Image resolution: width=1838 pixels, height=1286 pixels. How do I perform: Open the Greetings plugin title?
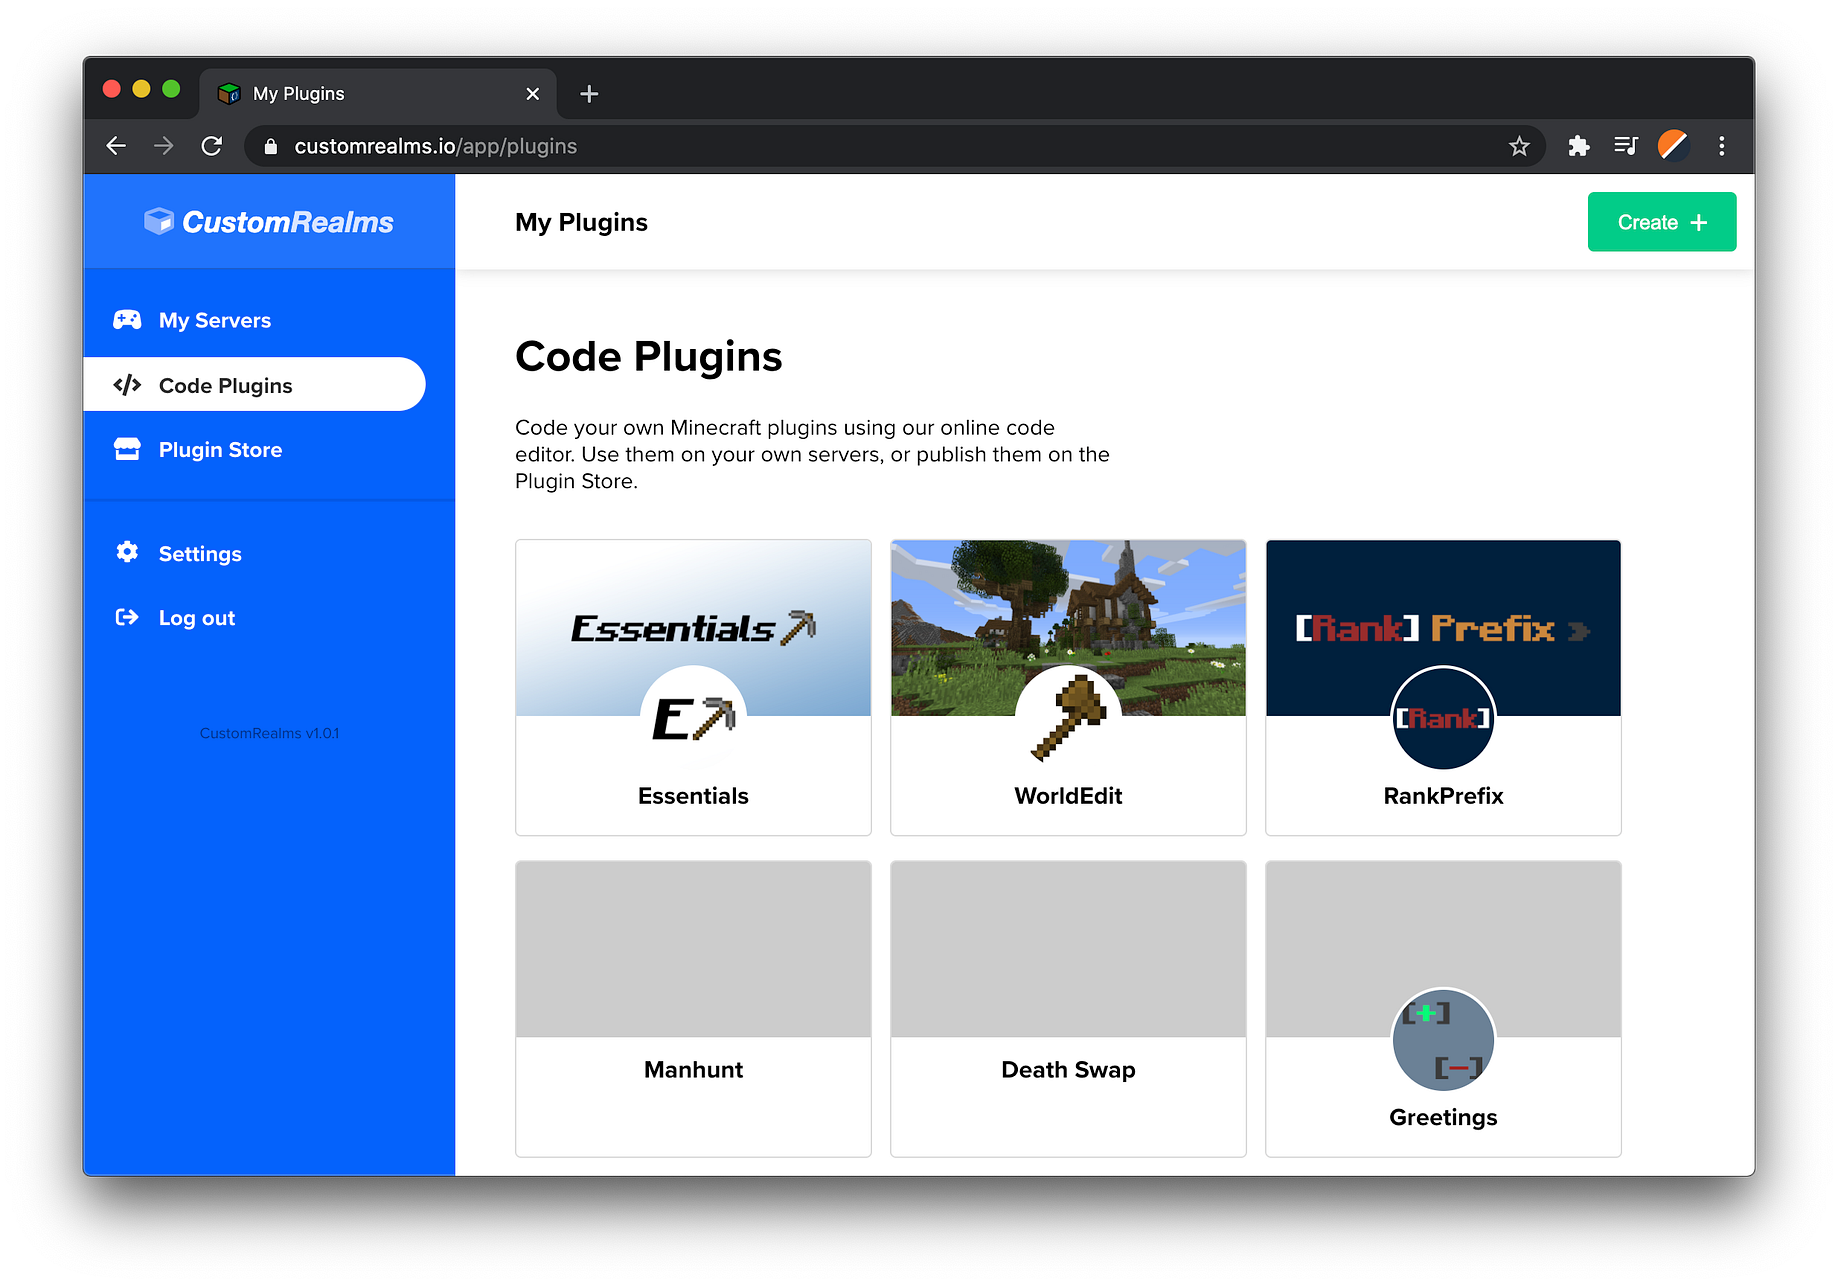tap(1443, 1118)
